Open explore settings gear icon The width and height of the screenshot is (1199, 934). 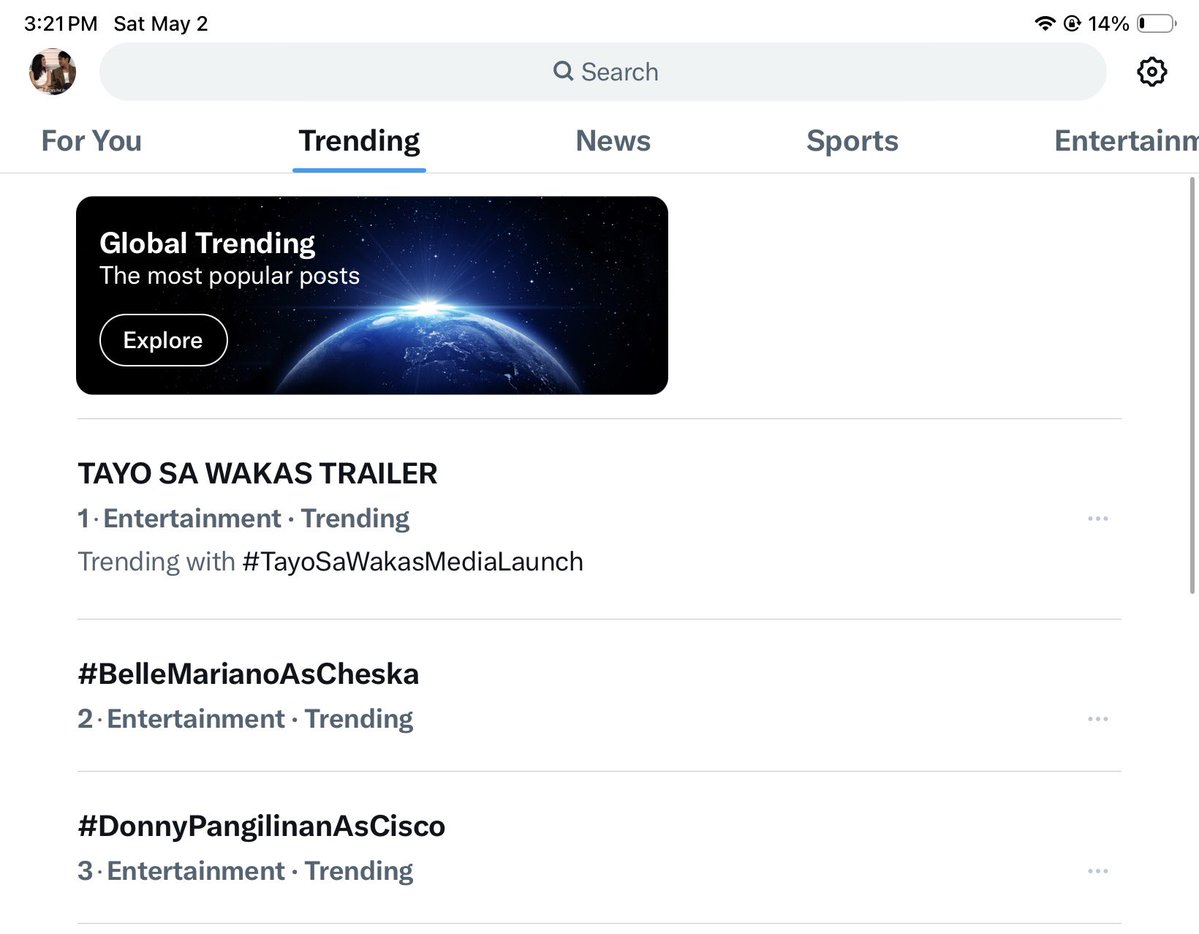(1152, 72)
